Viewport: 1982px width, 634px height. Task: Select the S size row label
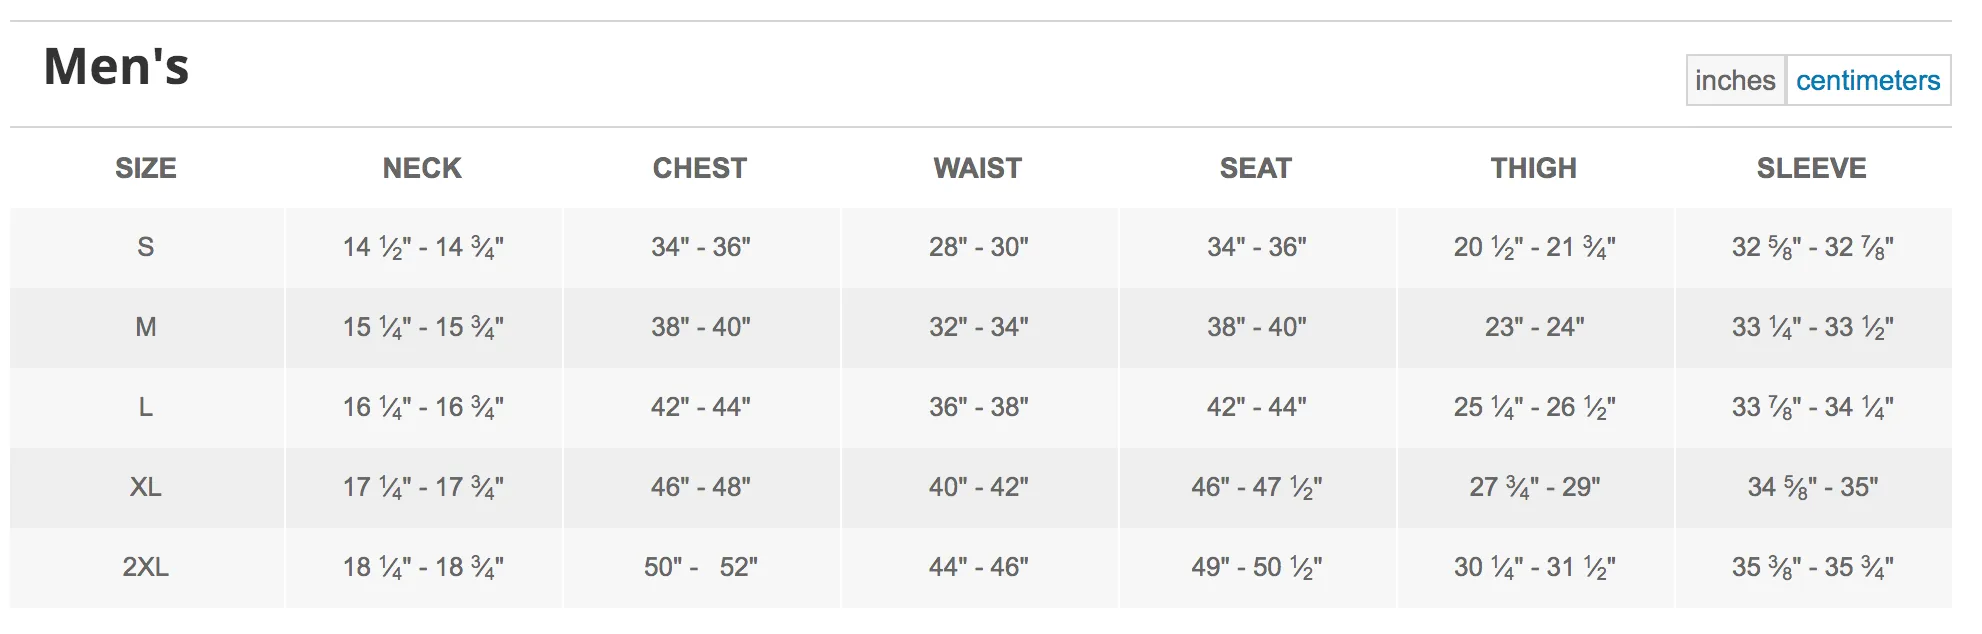pyautogui.click(x=146, y=247)
